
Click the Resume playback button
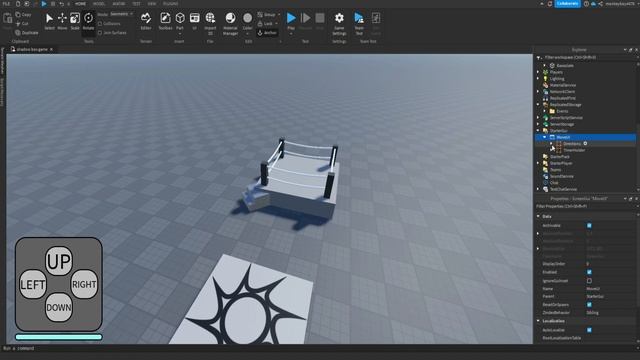point(305,18)
